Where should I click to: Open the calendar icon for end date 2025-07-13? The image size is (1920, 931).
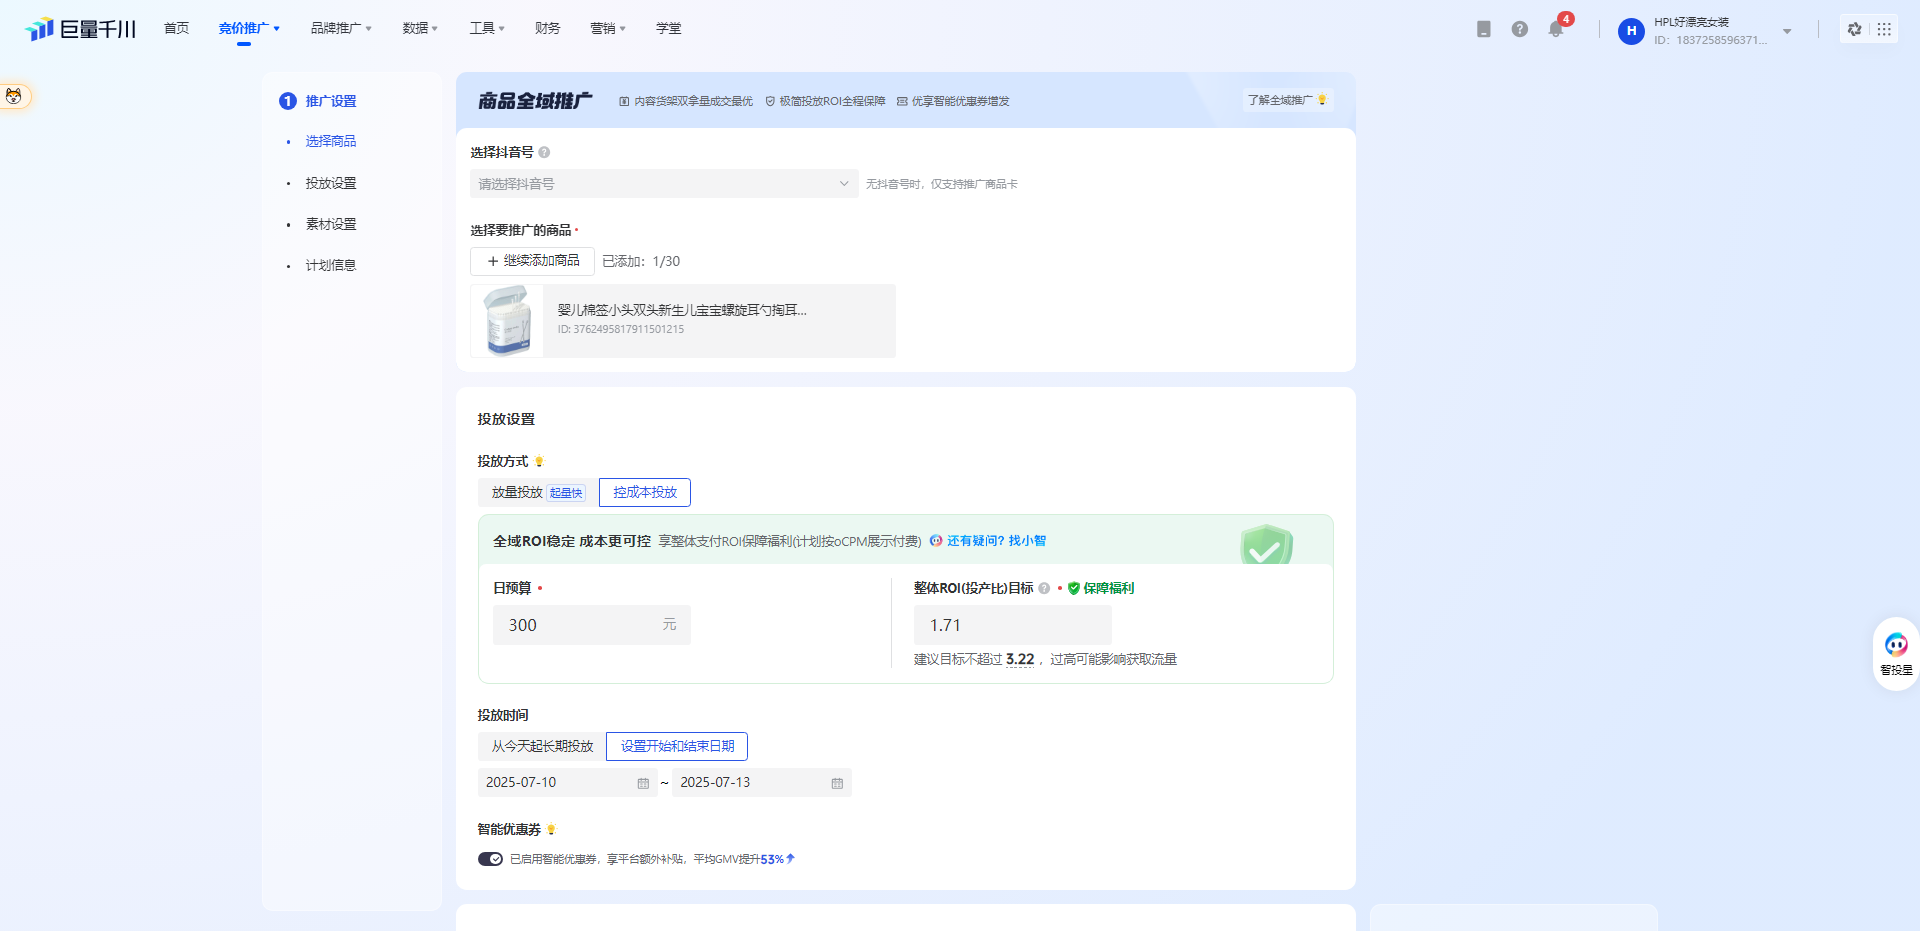click(x=837, y=783)
